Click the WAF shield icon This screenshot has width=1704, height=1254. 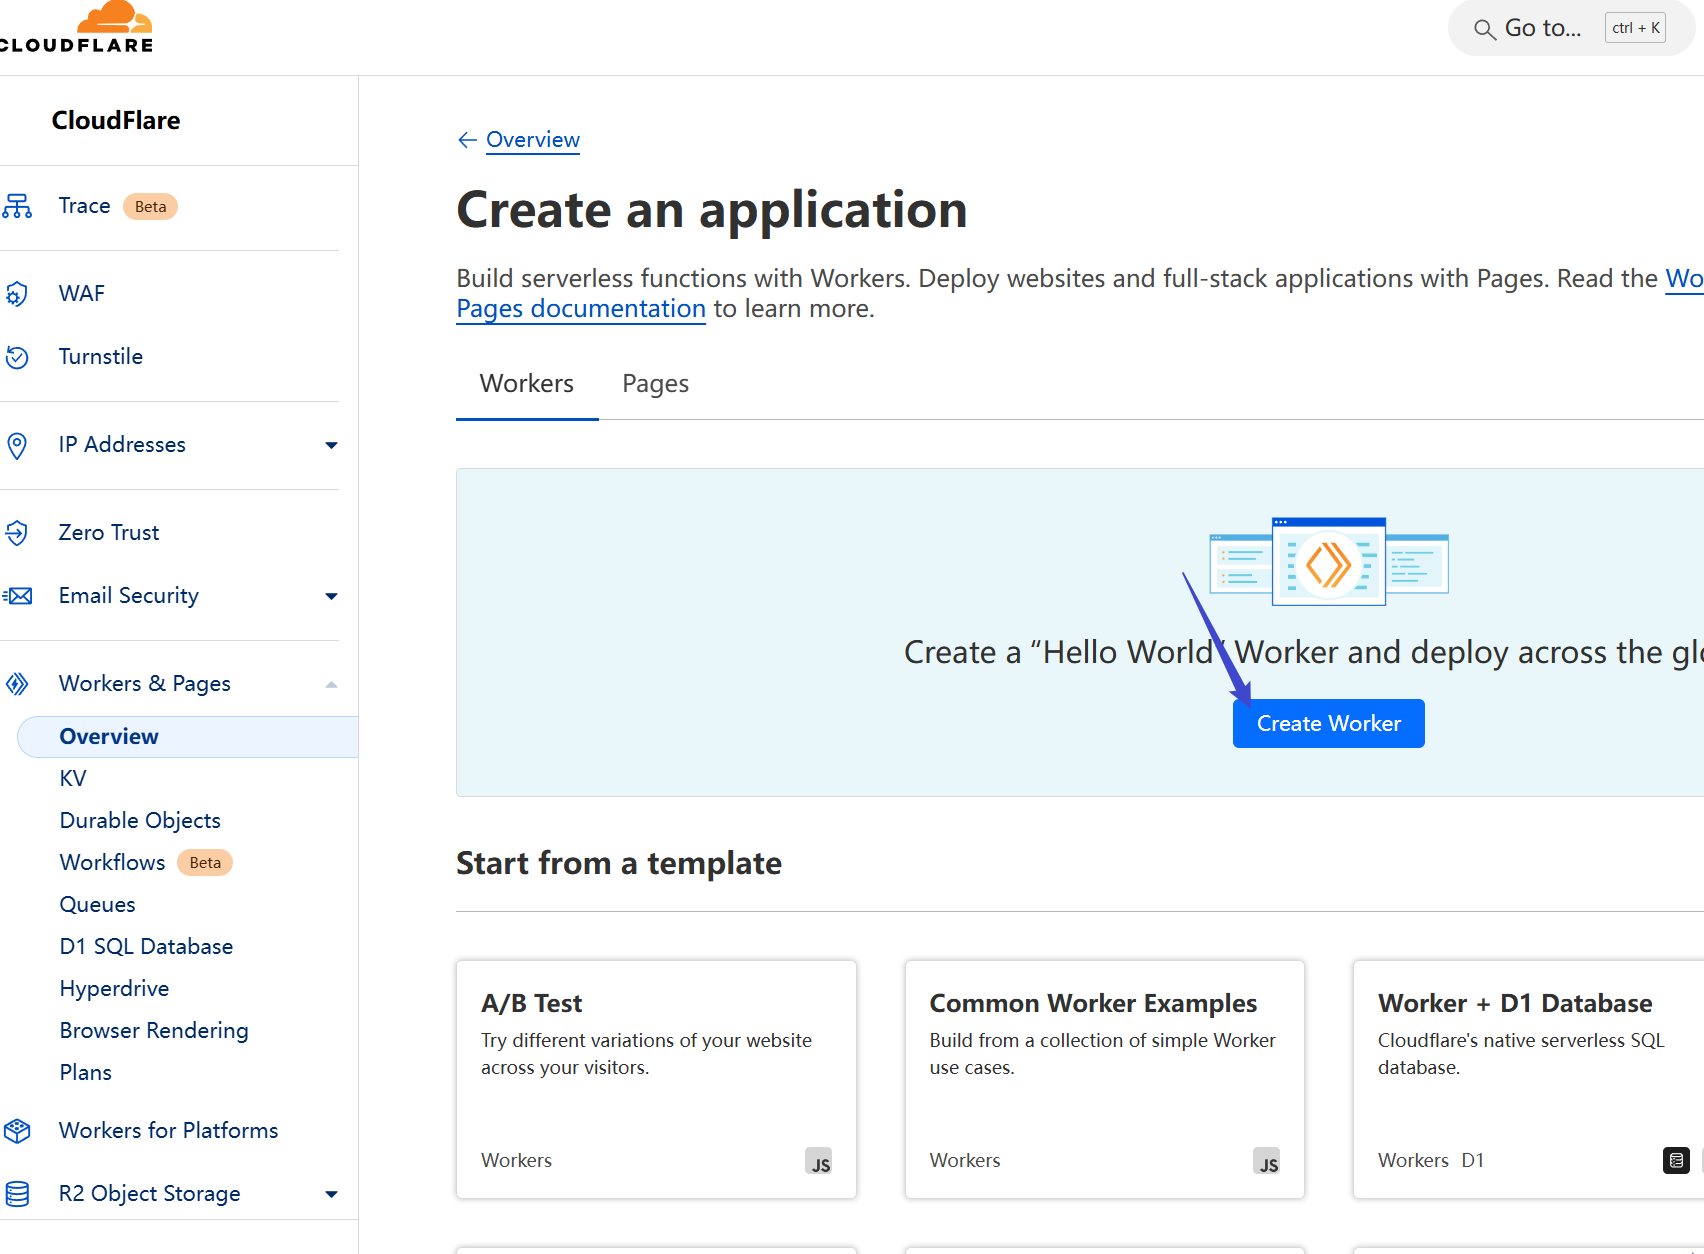17,294
